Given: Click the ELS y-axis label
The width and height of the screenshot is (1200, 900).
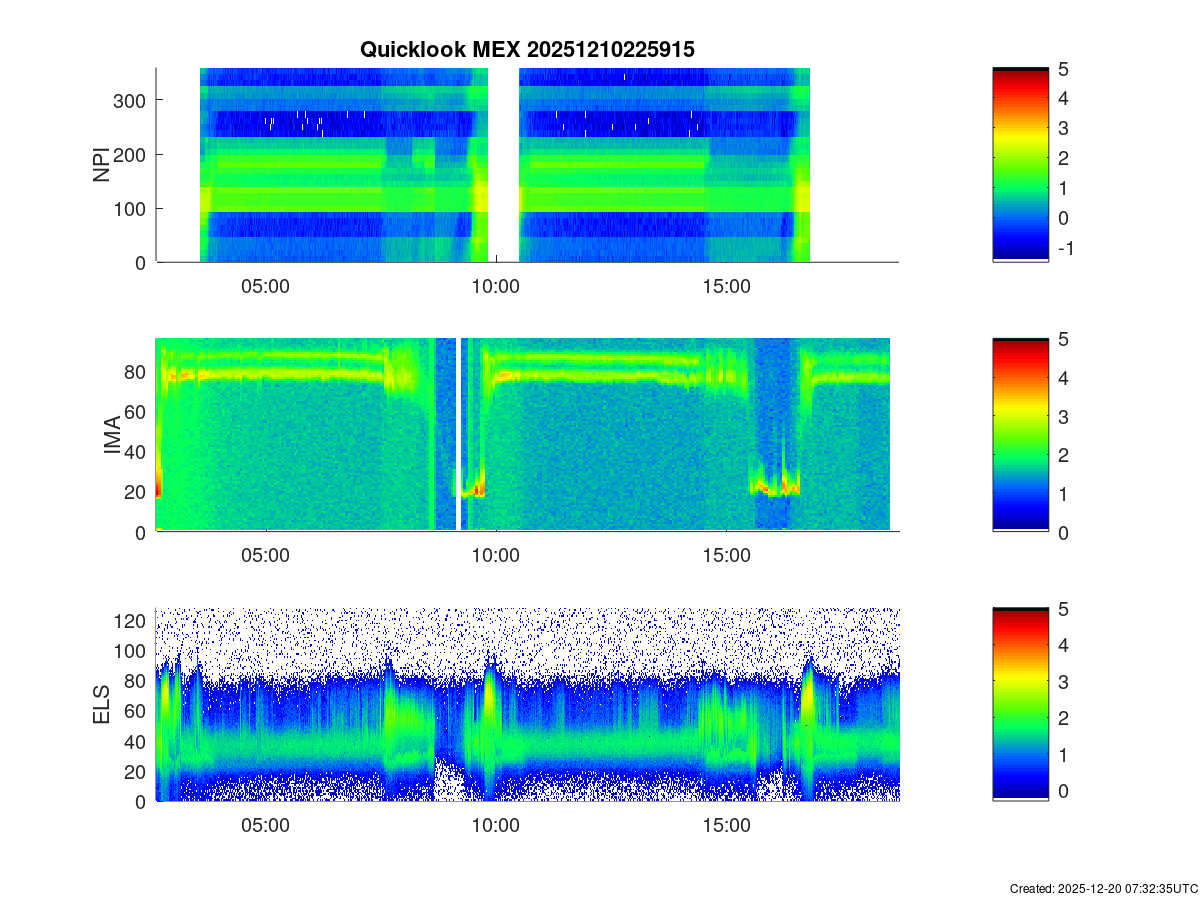Looking at the screenshot, I should [x=101, y=705].
